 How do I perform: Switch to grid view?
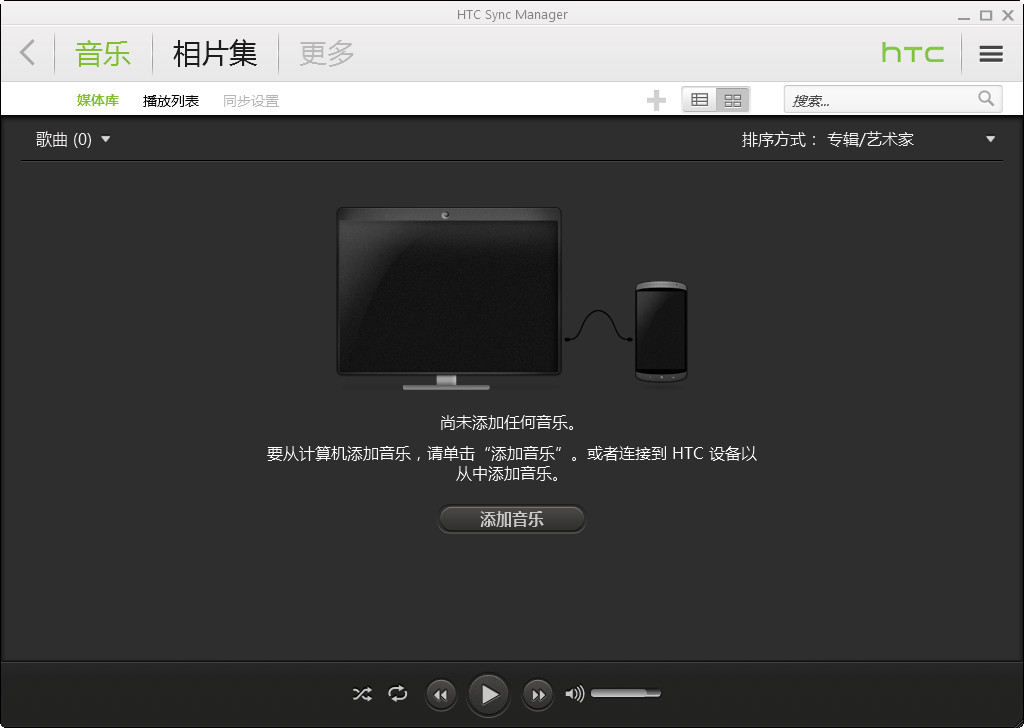coord(733,100)
